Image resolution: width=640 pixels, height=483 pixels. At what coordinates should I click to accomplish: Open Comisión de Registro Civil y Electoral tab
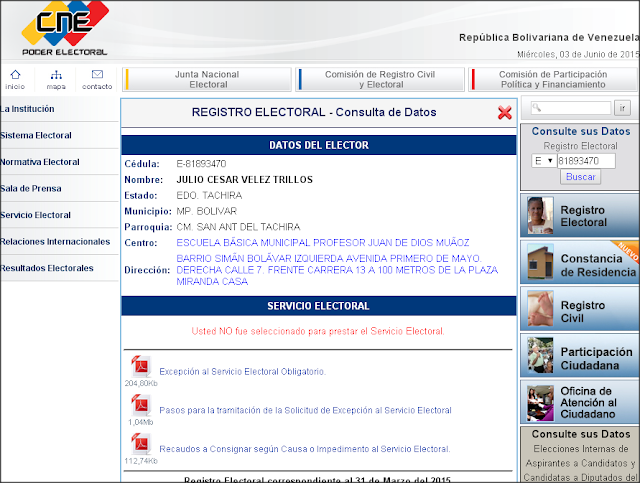point(380,79)
